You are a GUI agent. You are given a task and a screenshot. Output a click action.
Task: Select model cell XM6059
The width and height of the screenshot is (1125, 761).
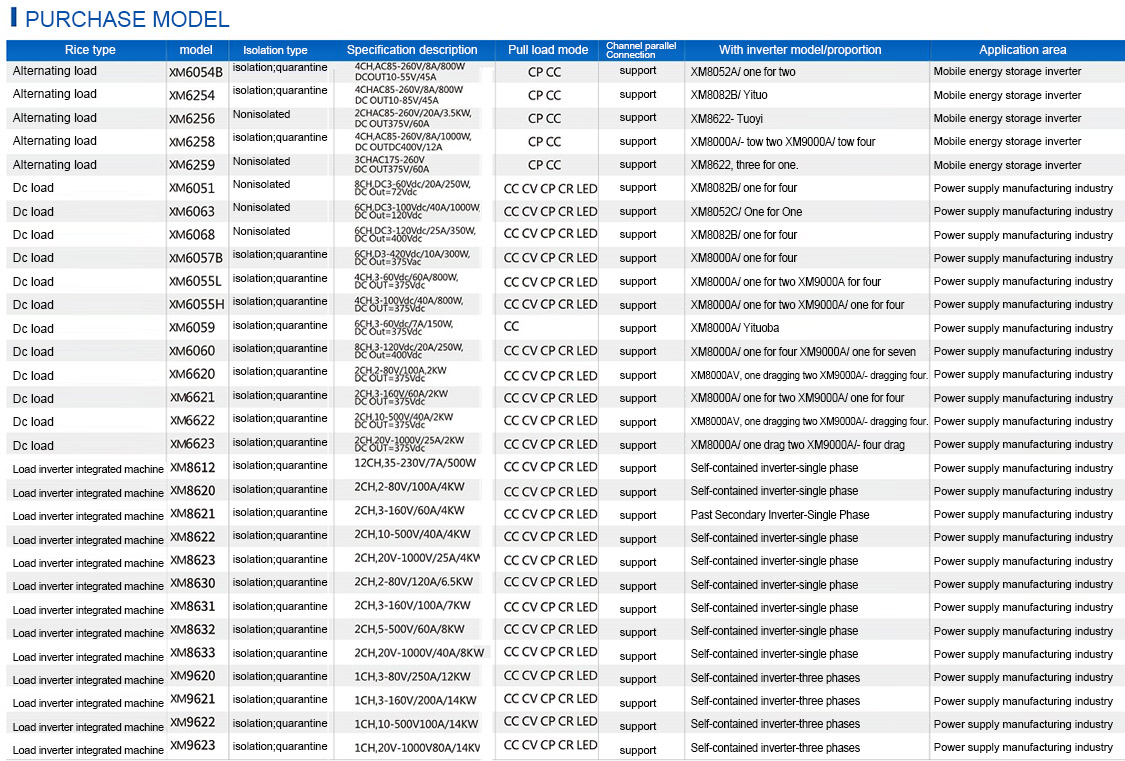point(192,328)
